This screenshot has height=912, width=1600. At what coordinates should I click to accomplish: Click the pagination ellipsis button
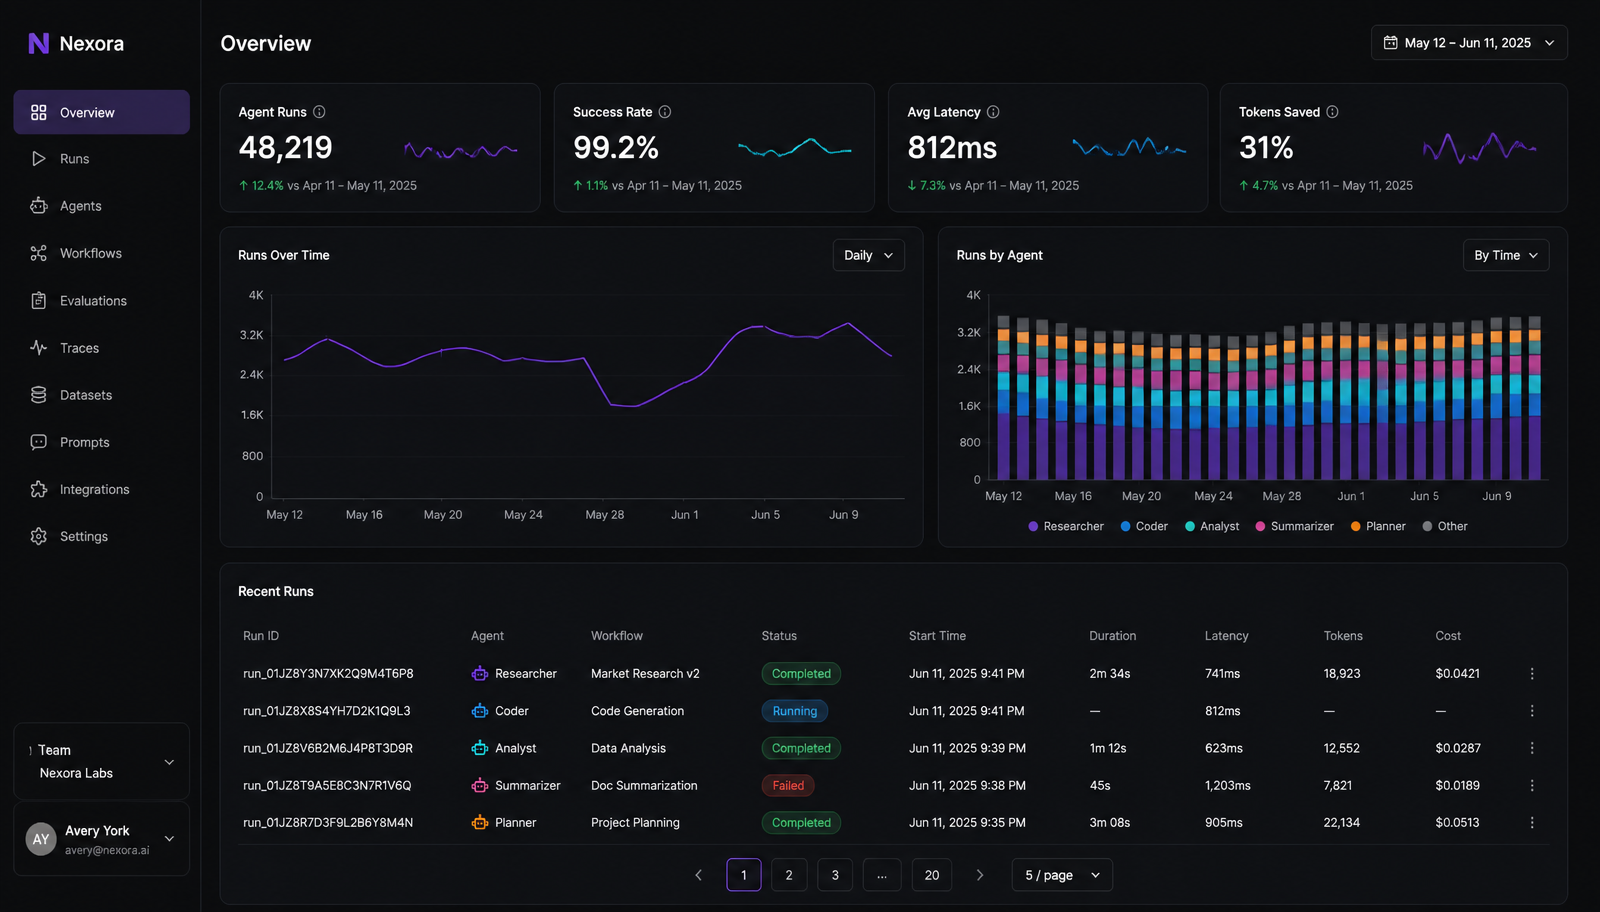[x=882, y=875]
